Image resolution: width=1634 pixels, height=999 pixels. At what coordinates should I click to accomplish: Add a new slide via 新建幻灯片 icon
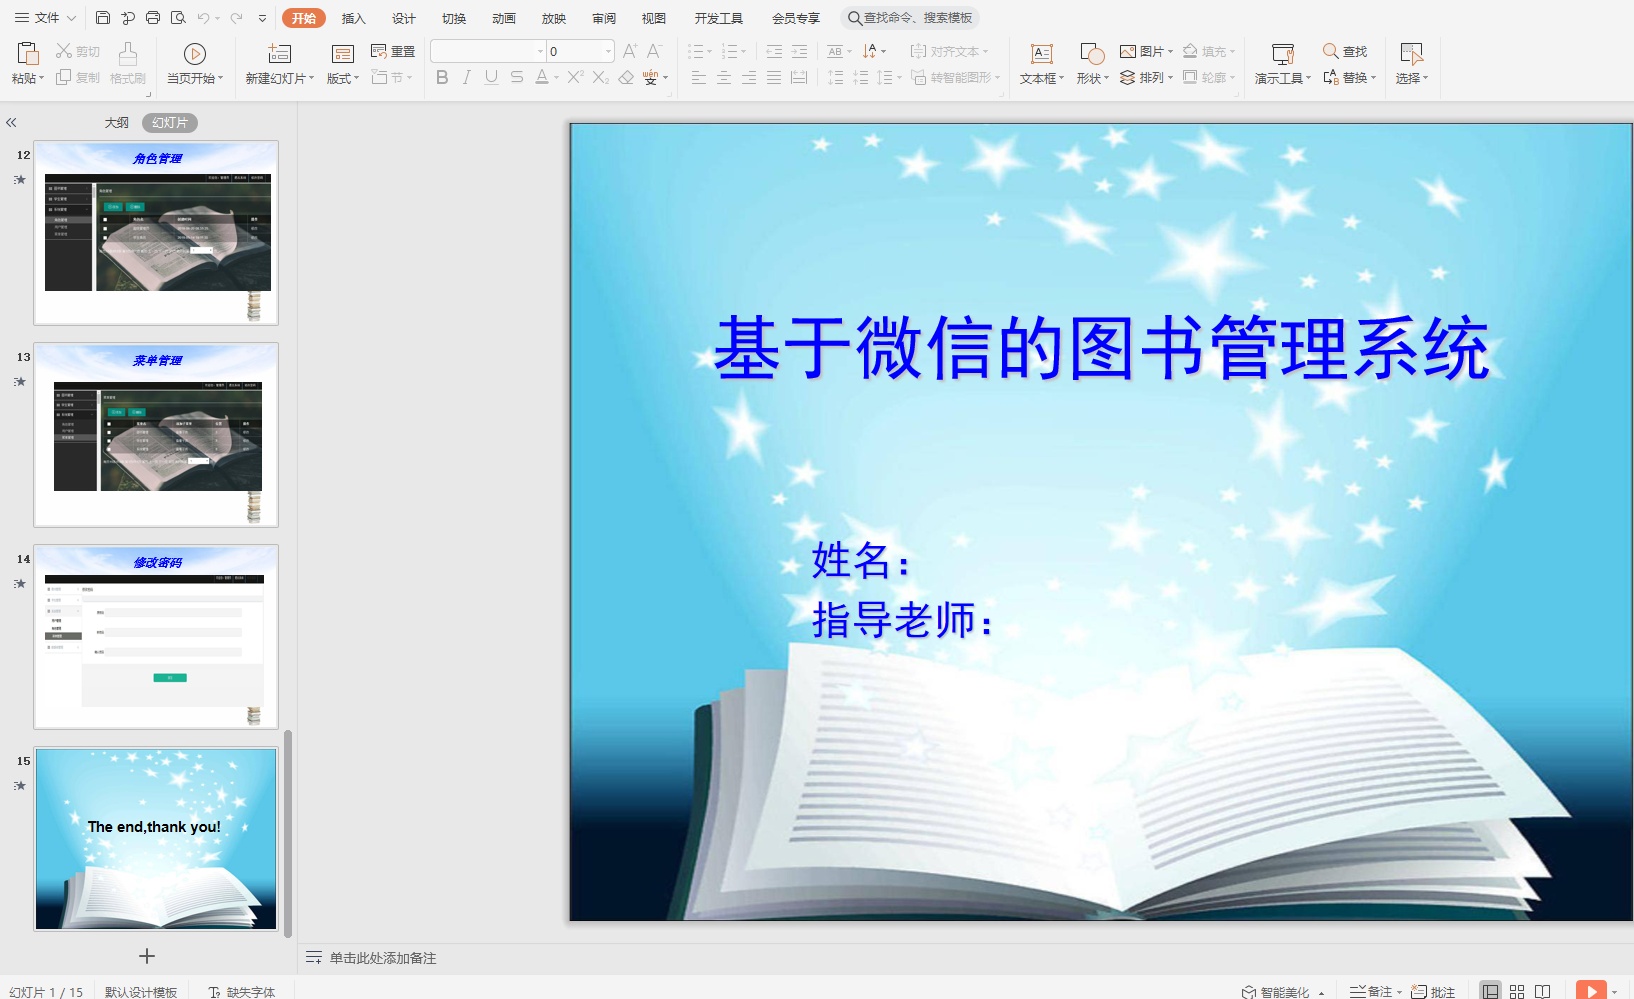[x=280, y=53]
